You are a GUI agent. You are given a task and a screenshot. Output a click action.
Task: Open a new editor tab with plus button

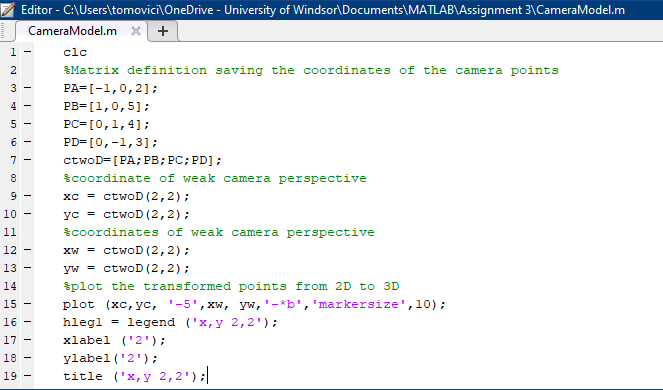pos(163,31)
